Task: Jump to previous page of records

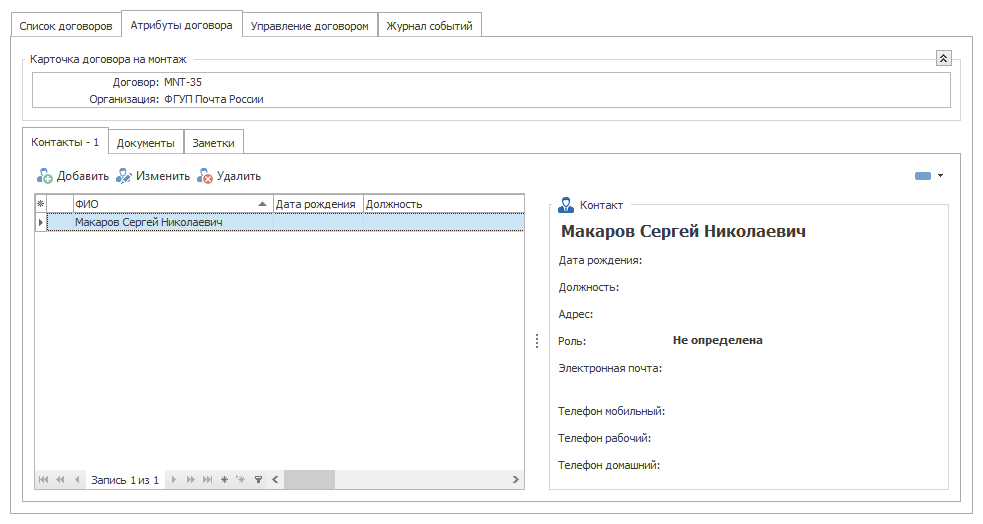Action: (60, 479)
